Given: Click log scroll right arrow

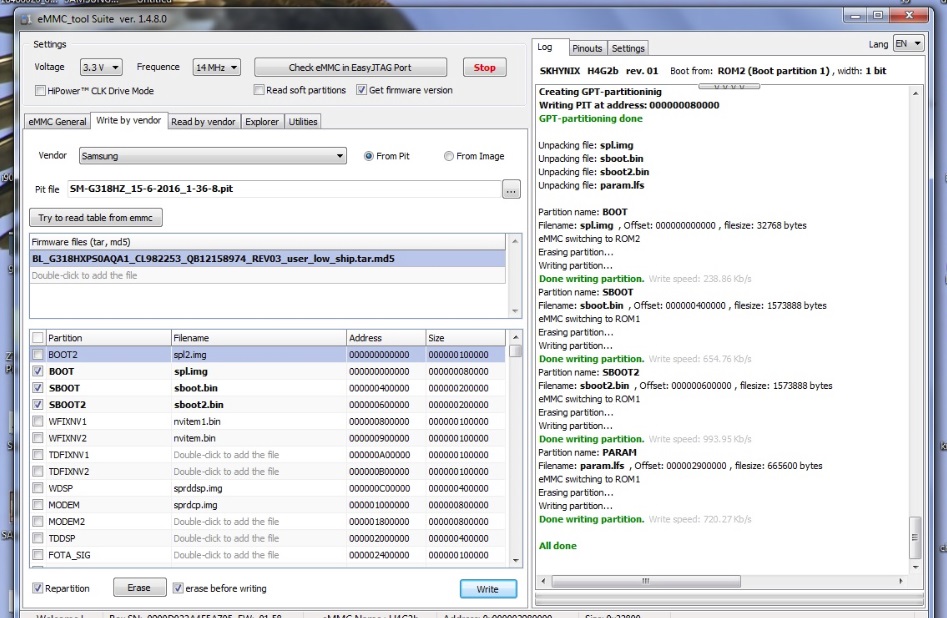Looking at the screenshot, I should [x=900, y=581].
